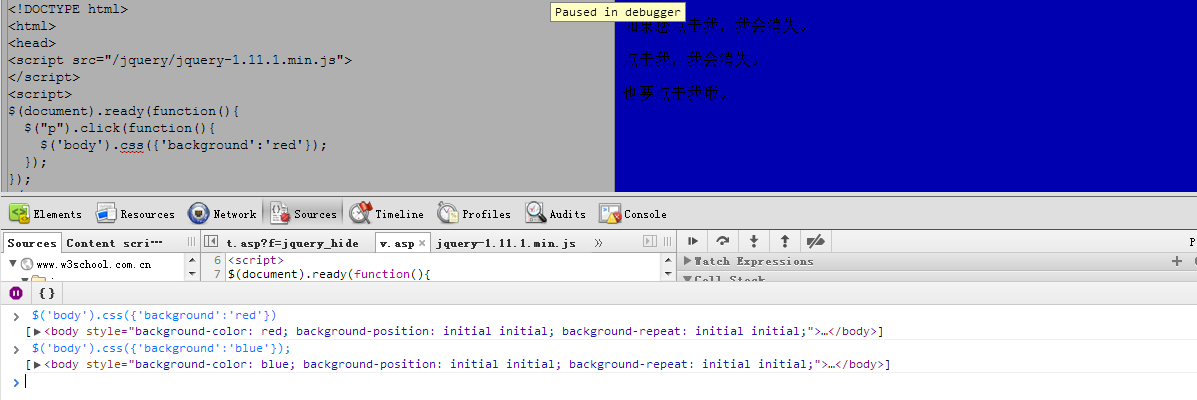Open the Resources panel
The image size is (1197, 400).
coord(135,214)
